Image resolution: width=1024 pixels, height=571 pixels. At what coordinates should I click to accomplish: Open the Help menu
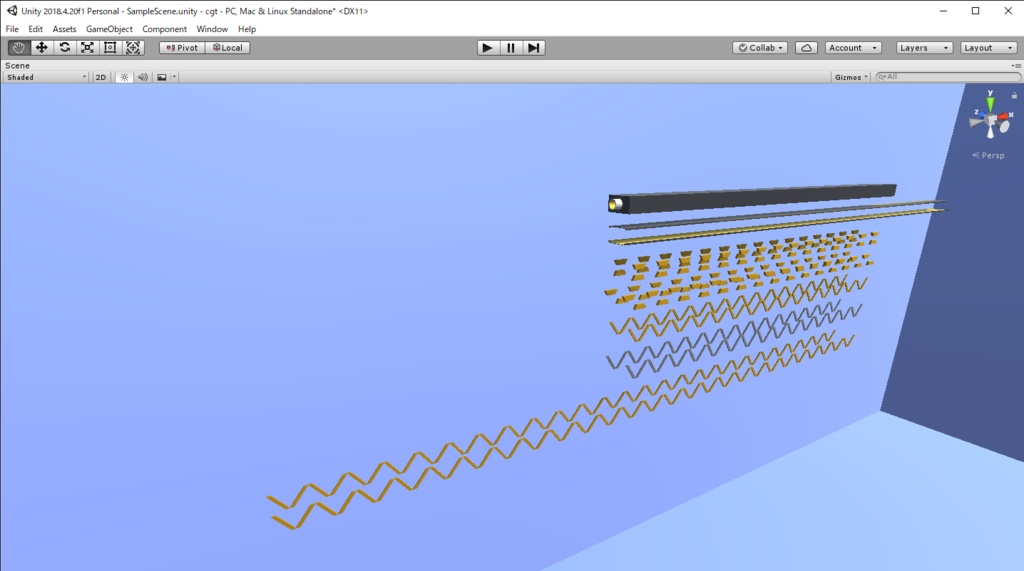click(x=247, y=29)
